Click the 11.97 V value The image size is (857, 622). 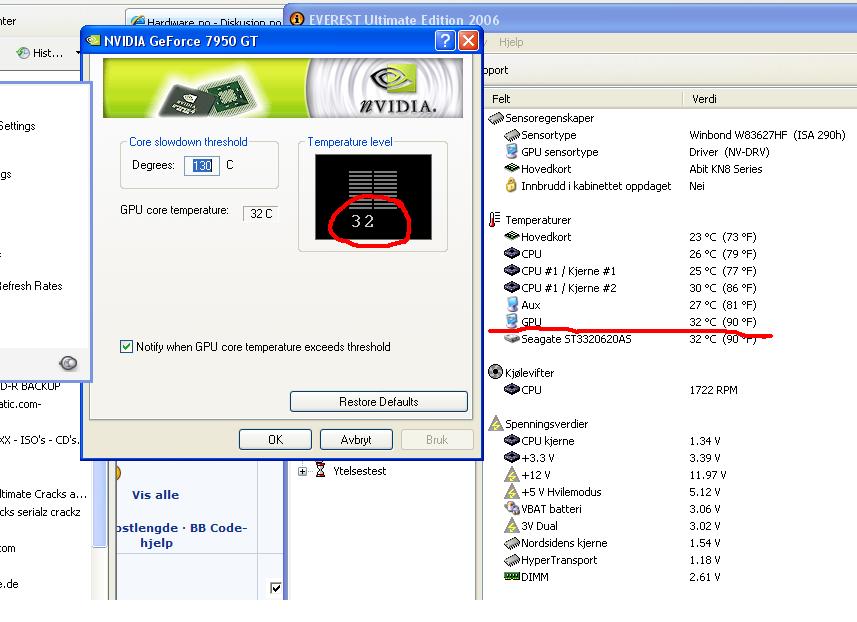pyautogui.click(x=707, y=475)
